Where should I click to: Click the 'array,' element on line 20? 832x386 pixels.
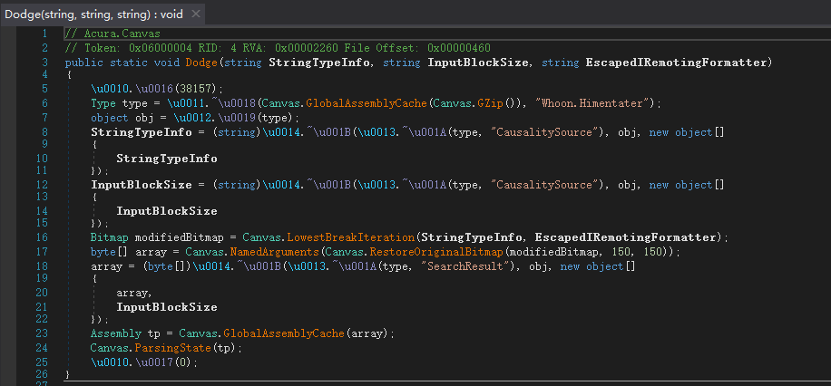[x=134, y=293]
